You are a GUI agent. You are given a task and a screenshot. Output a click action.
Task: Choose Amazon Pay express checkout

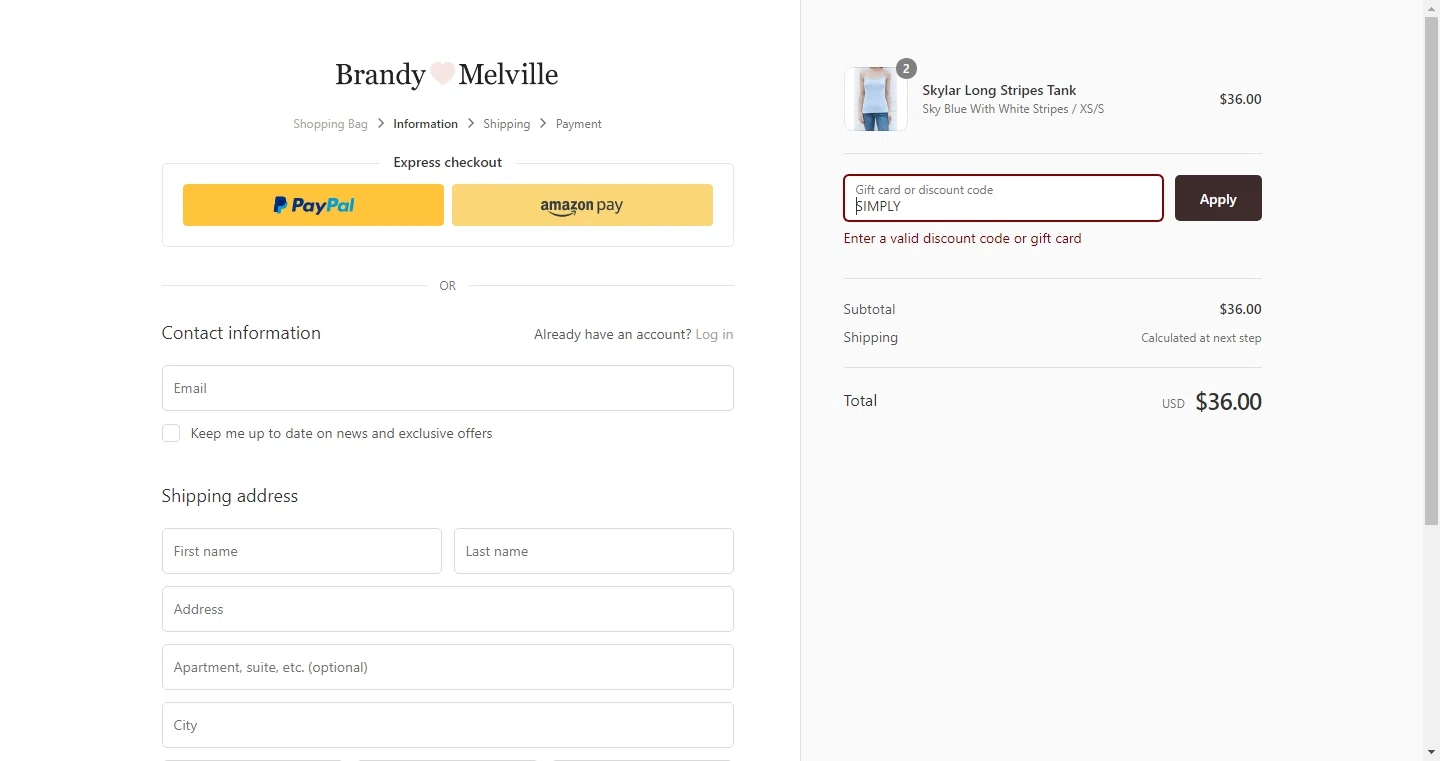pos(582,205)
